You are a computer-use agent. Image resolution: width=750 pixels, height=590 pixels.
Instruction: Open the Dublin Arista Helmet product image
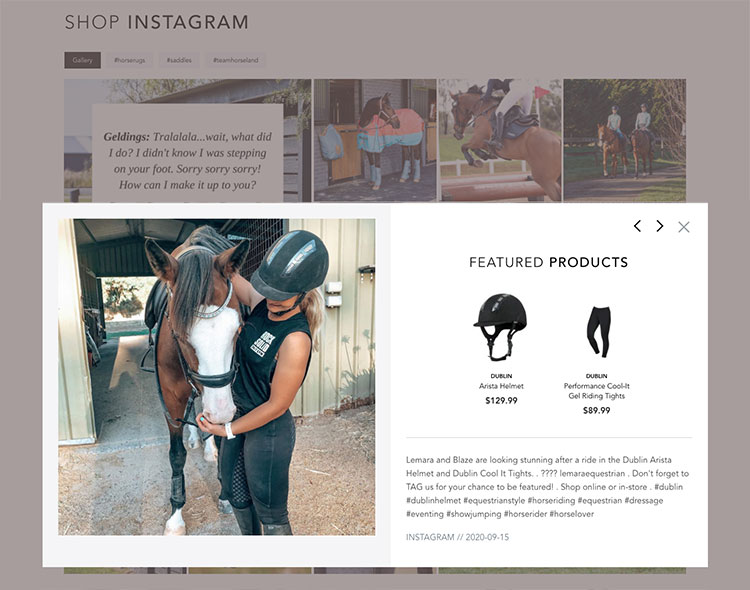click(501, 326)
